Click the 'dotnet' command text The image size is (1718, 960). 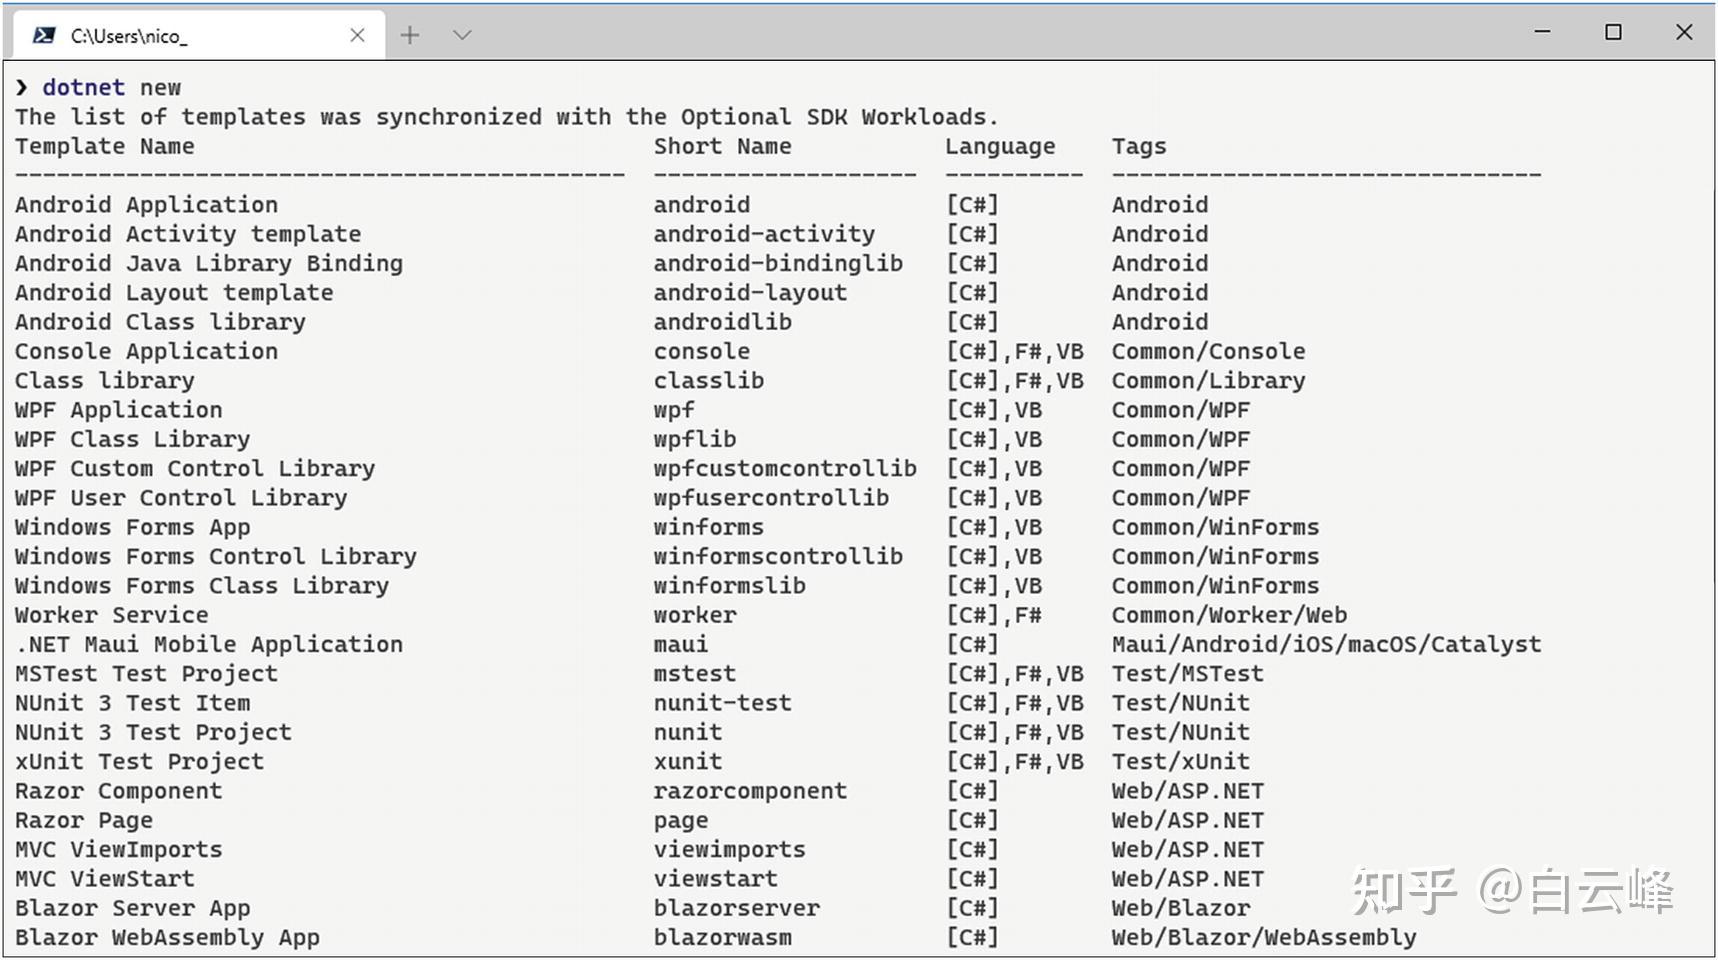[x=83, y=88]
